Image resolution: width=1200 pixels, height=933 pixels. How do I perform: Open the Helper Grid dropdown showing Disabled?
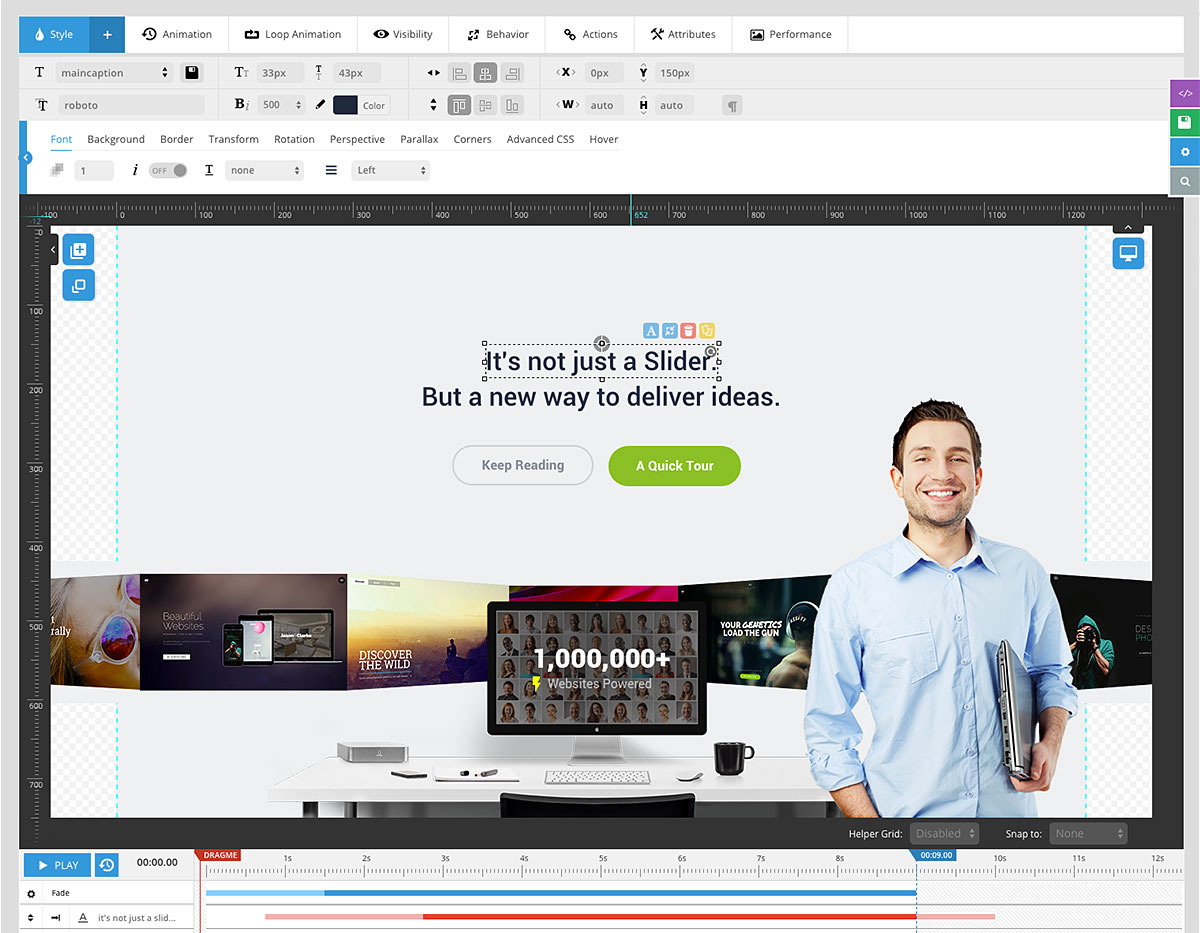coord(944,832)
